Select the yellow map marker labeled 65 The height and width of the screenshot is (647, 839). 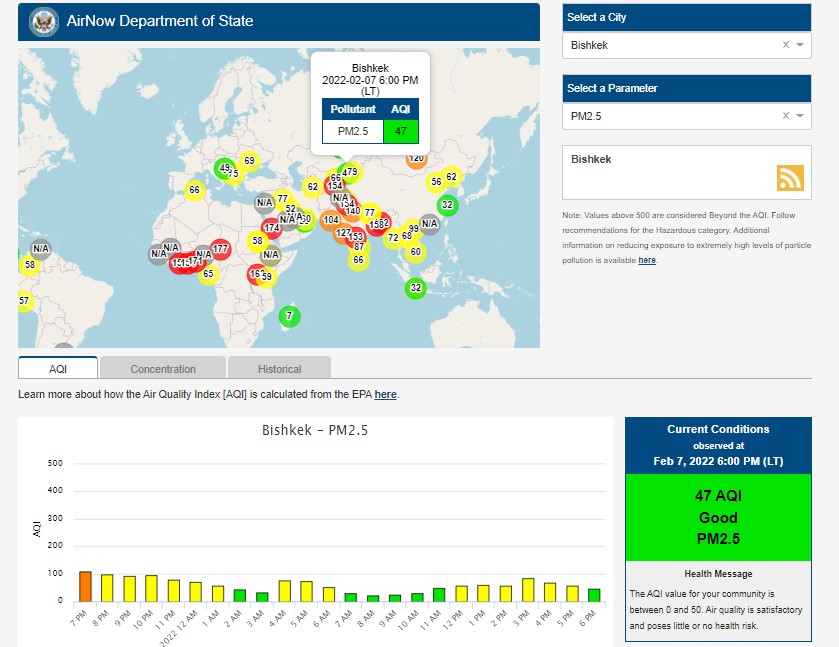(208, 273)
